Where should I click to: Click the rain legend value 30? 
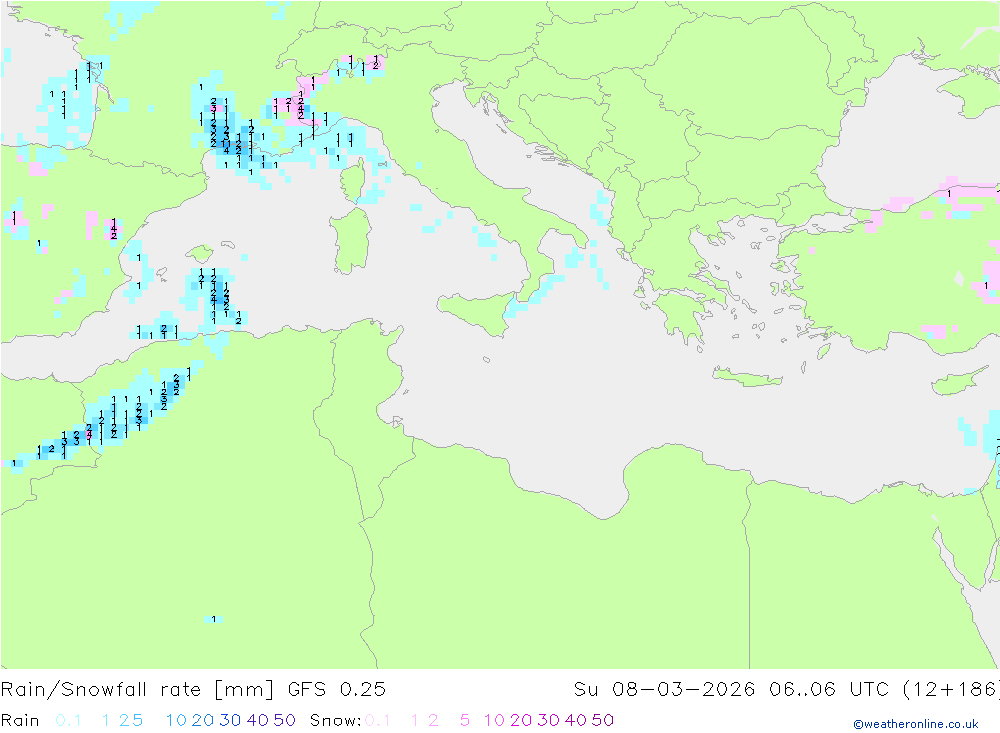[x=230, y=720]
